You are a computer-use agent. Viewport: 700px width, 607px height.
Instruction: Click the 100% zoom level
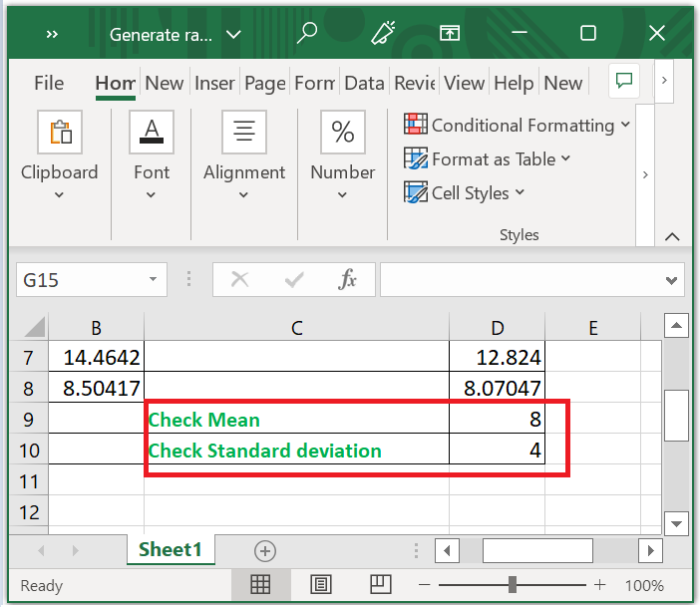pos(644,585)
